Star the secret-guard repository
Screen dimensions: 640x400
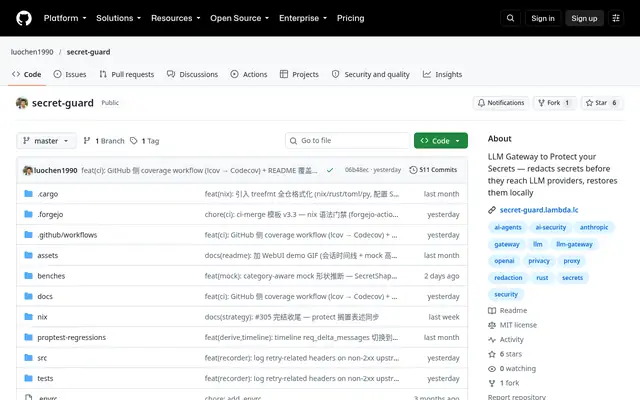602,103
